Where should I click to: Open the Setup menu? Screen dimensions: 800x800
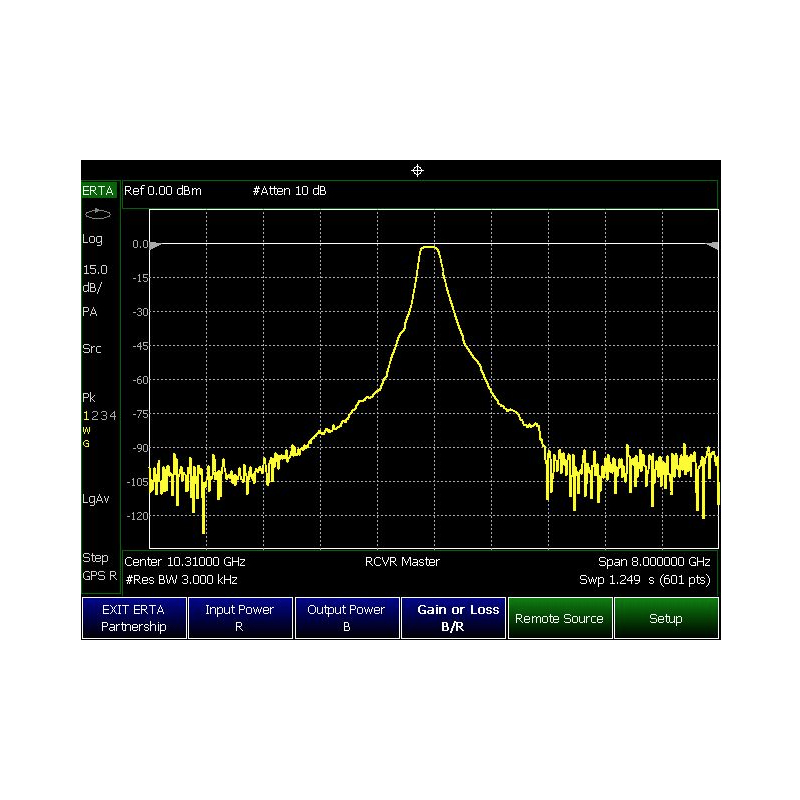point(666,618)
